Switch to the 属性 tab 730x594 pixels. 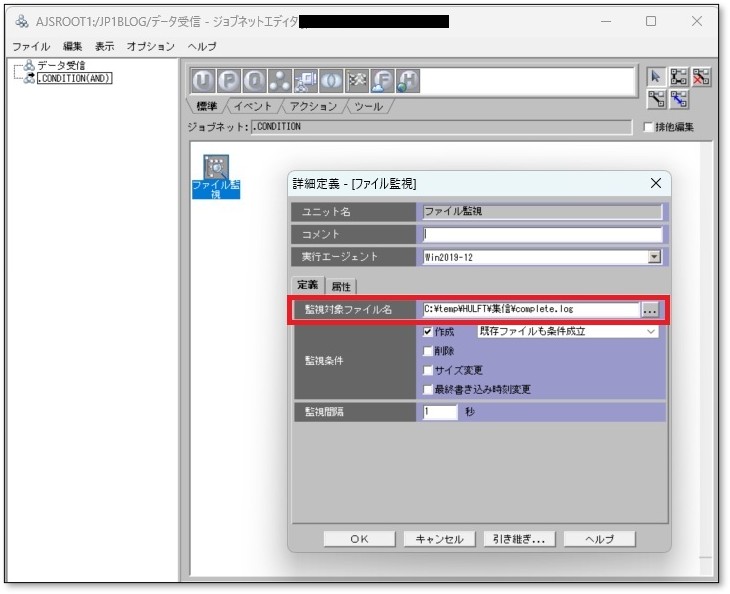pos(341,286)
